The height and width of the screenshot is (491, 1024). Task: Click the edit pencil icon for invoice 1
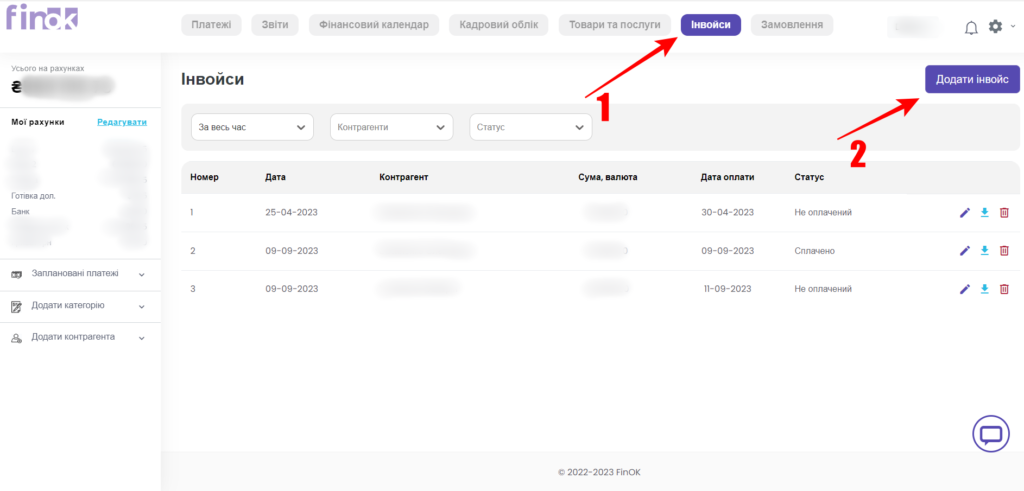[x=965, y=212]
